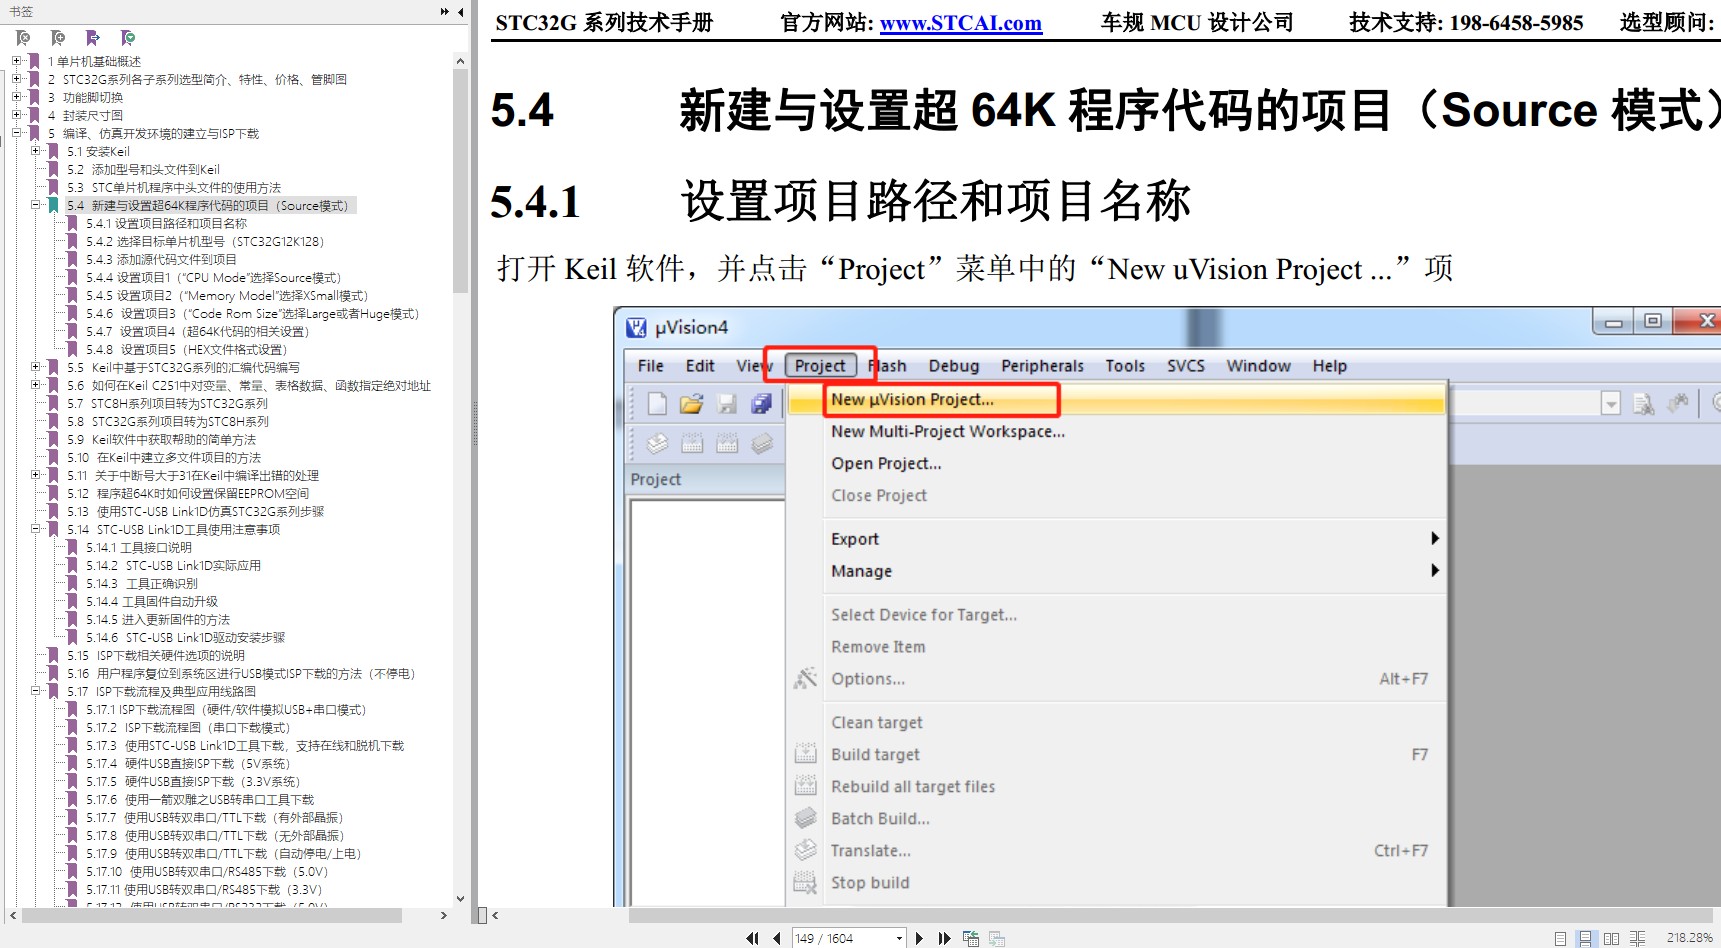Screen dimensions: 1721x948
Task: Expand bookmark 3 功能脚切换
Action: 16,97
